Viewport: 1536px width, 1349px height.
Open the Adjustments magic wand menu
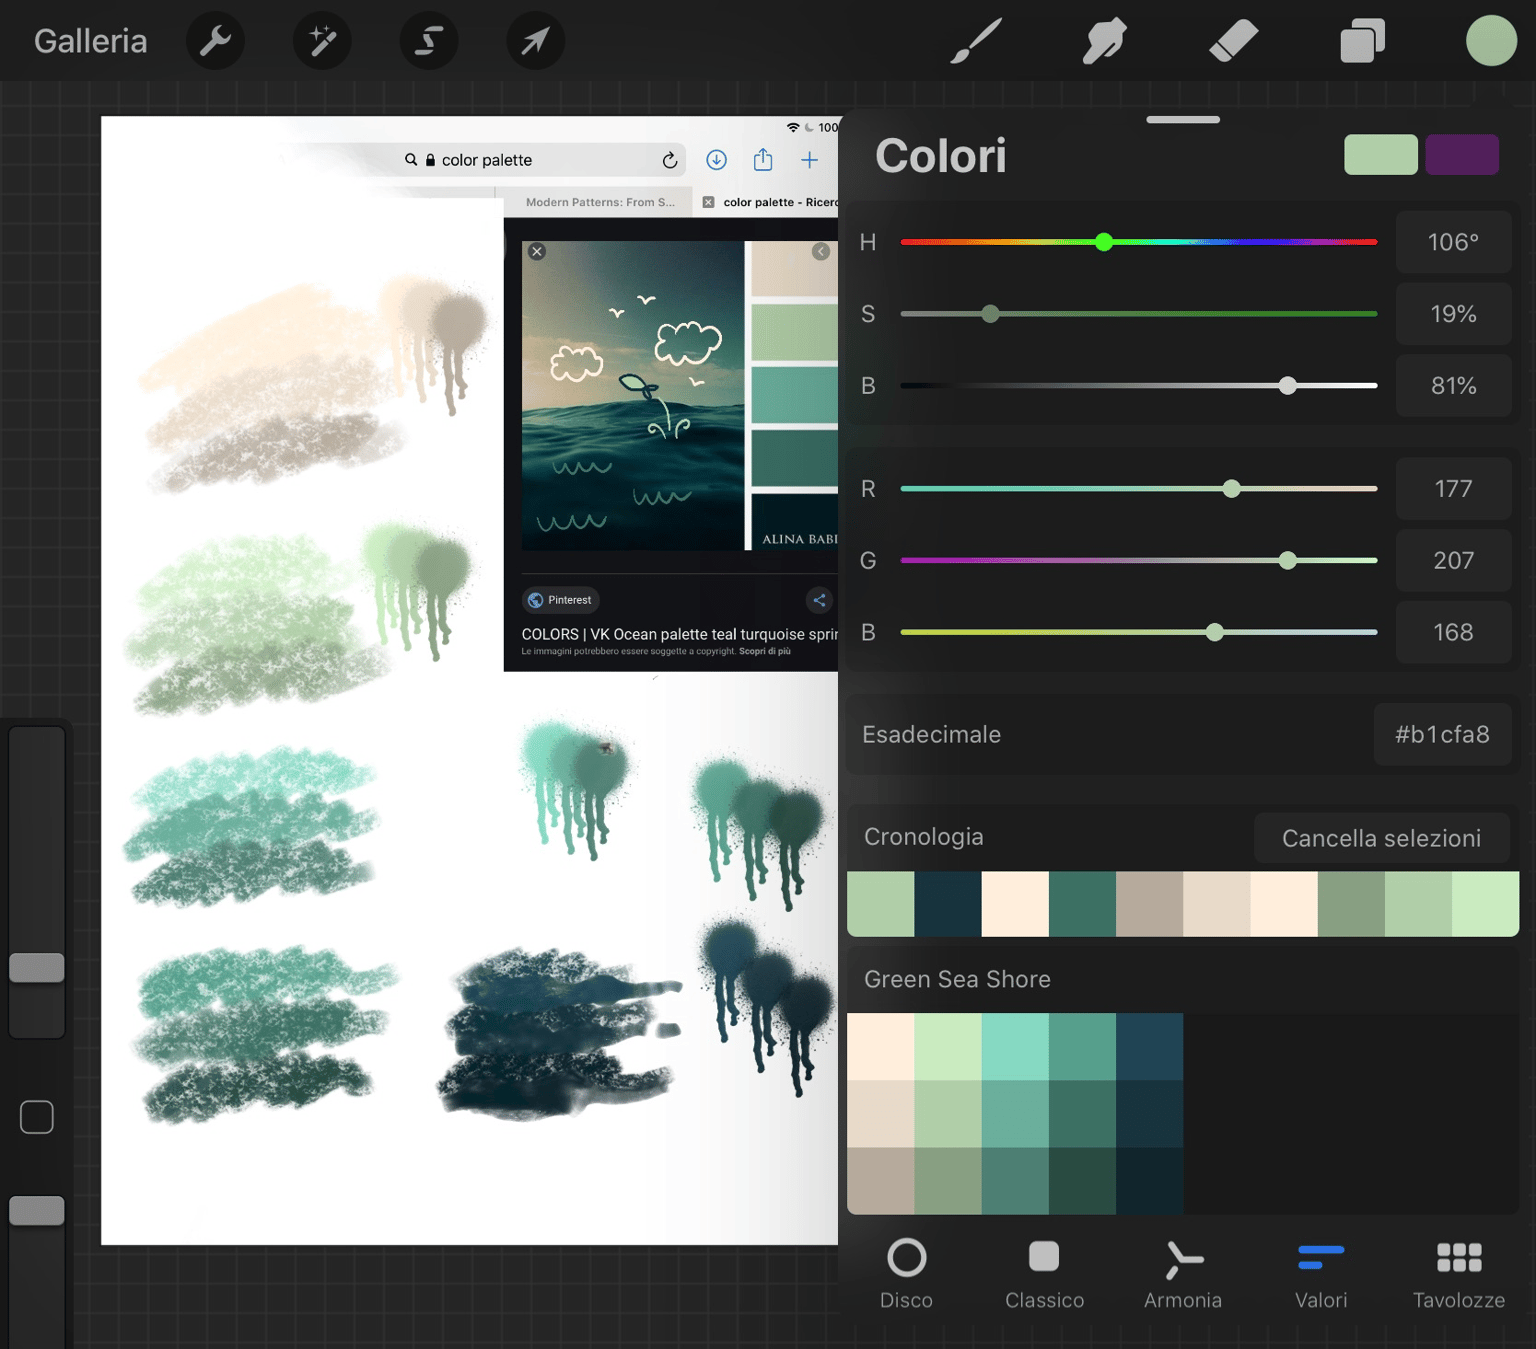322,41
